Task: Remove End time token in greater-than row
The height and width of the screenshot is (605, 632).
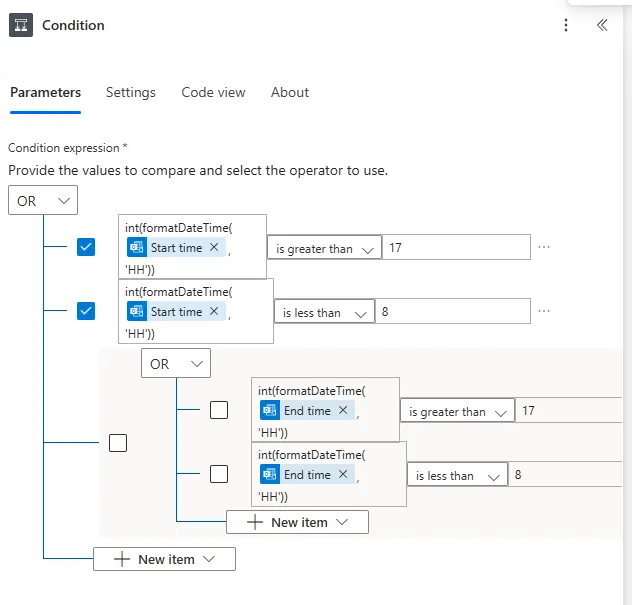Action: click(343, 411)
